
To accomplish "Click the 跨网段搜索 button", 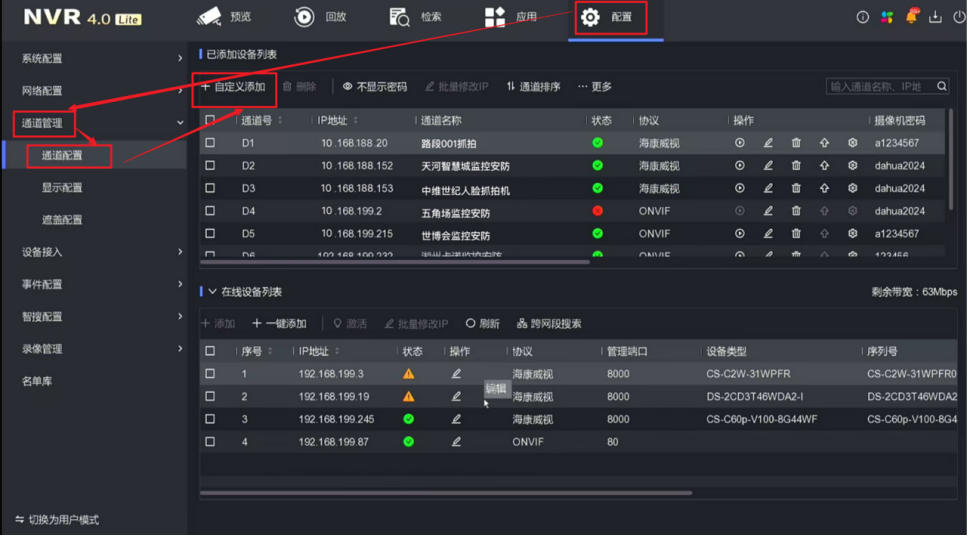I will click(x=549, y=324).
